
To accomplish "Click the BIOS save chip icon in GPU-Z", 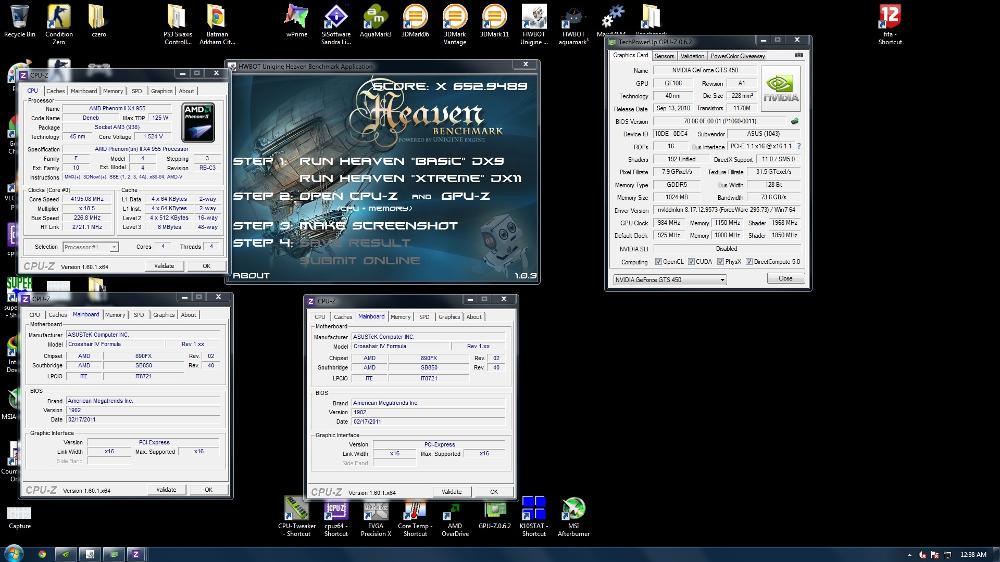I will [x=795, y=121].
